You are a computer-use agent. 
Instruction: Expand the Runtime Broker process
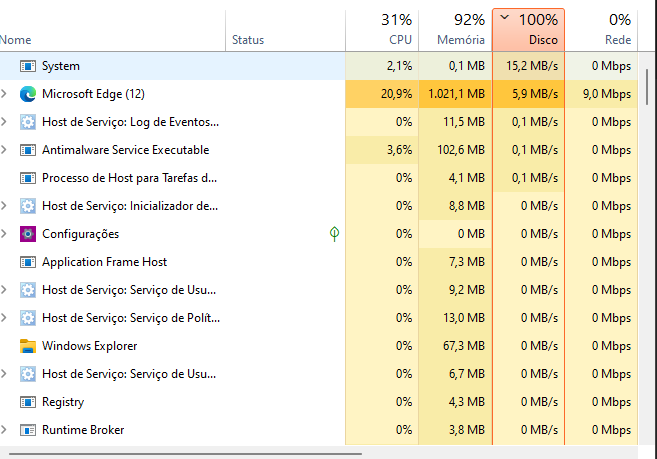click(x=4, y=430)
